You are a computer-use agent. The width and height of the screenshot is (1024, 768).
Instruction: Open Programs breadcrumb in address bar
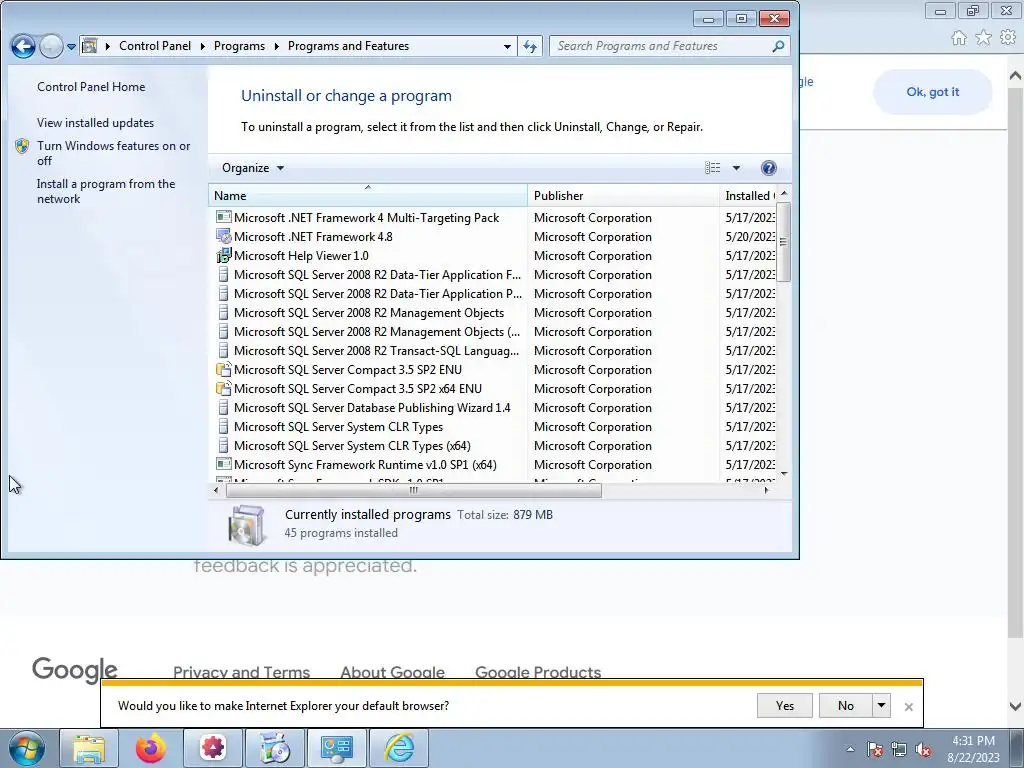pos(239,46)
